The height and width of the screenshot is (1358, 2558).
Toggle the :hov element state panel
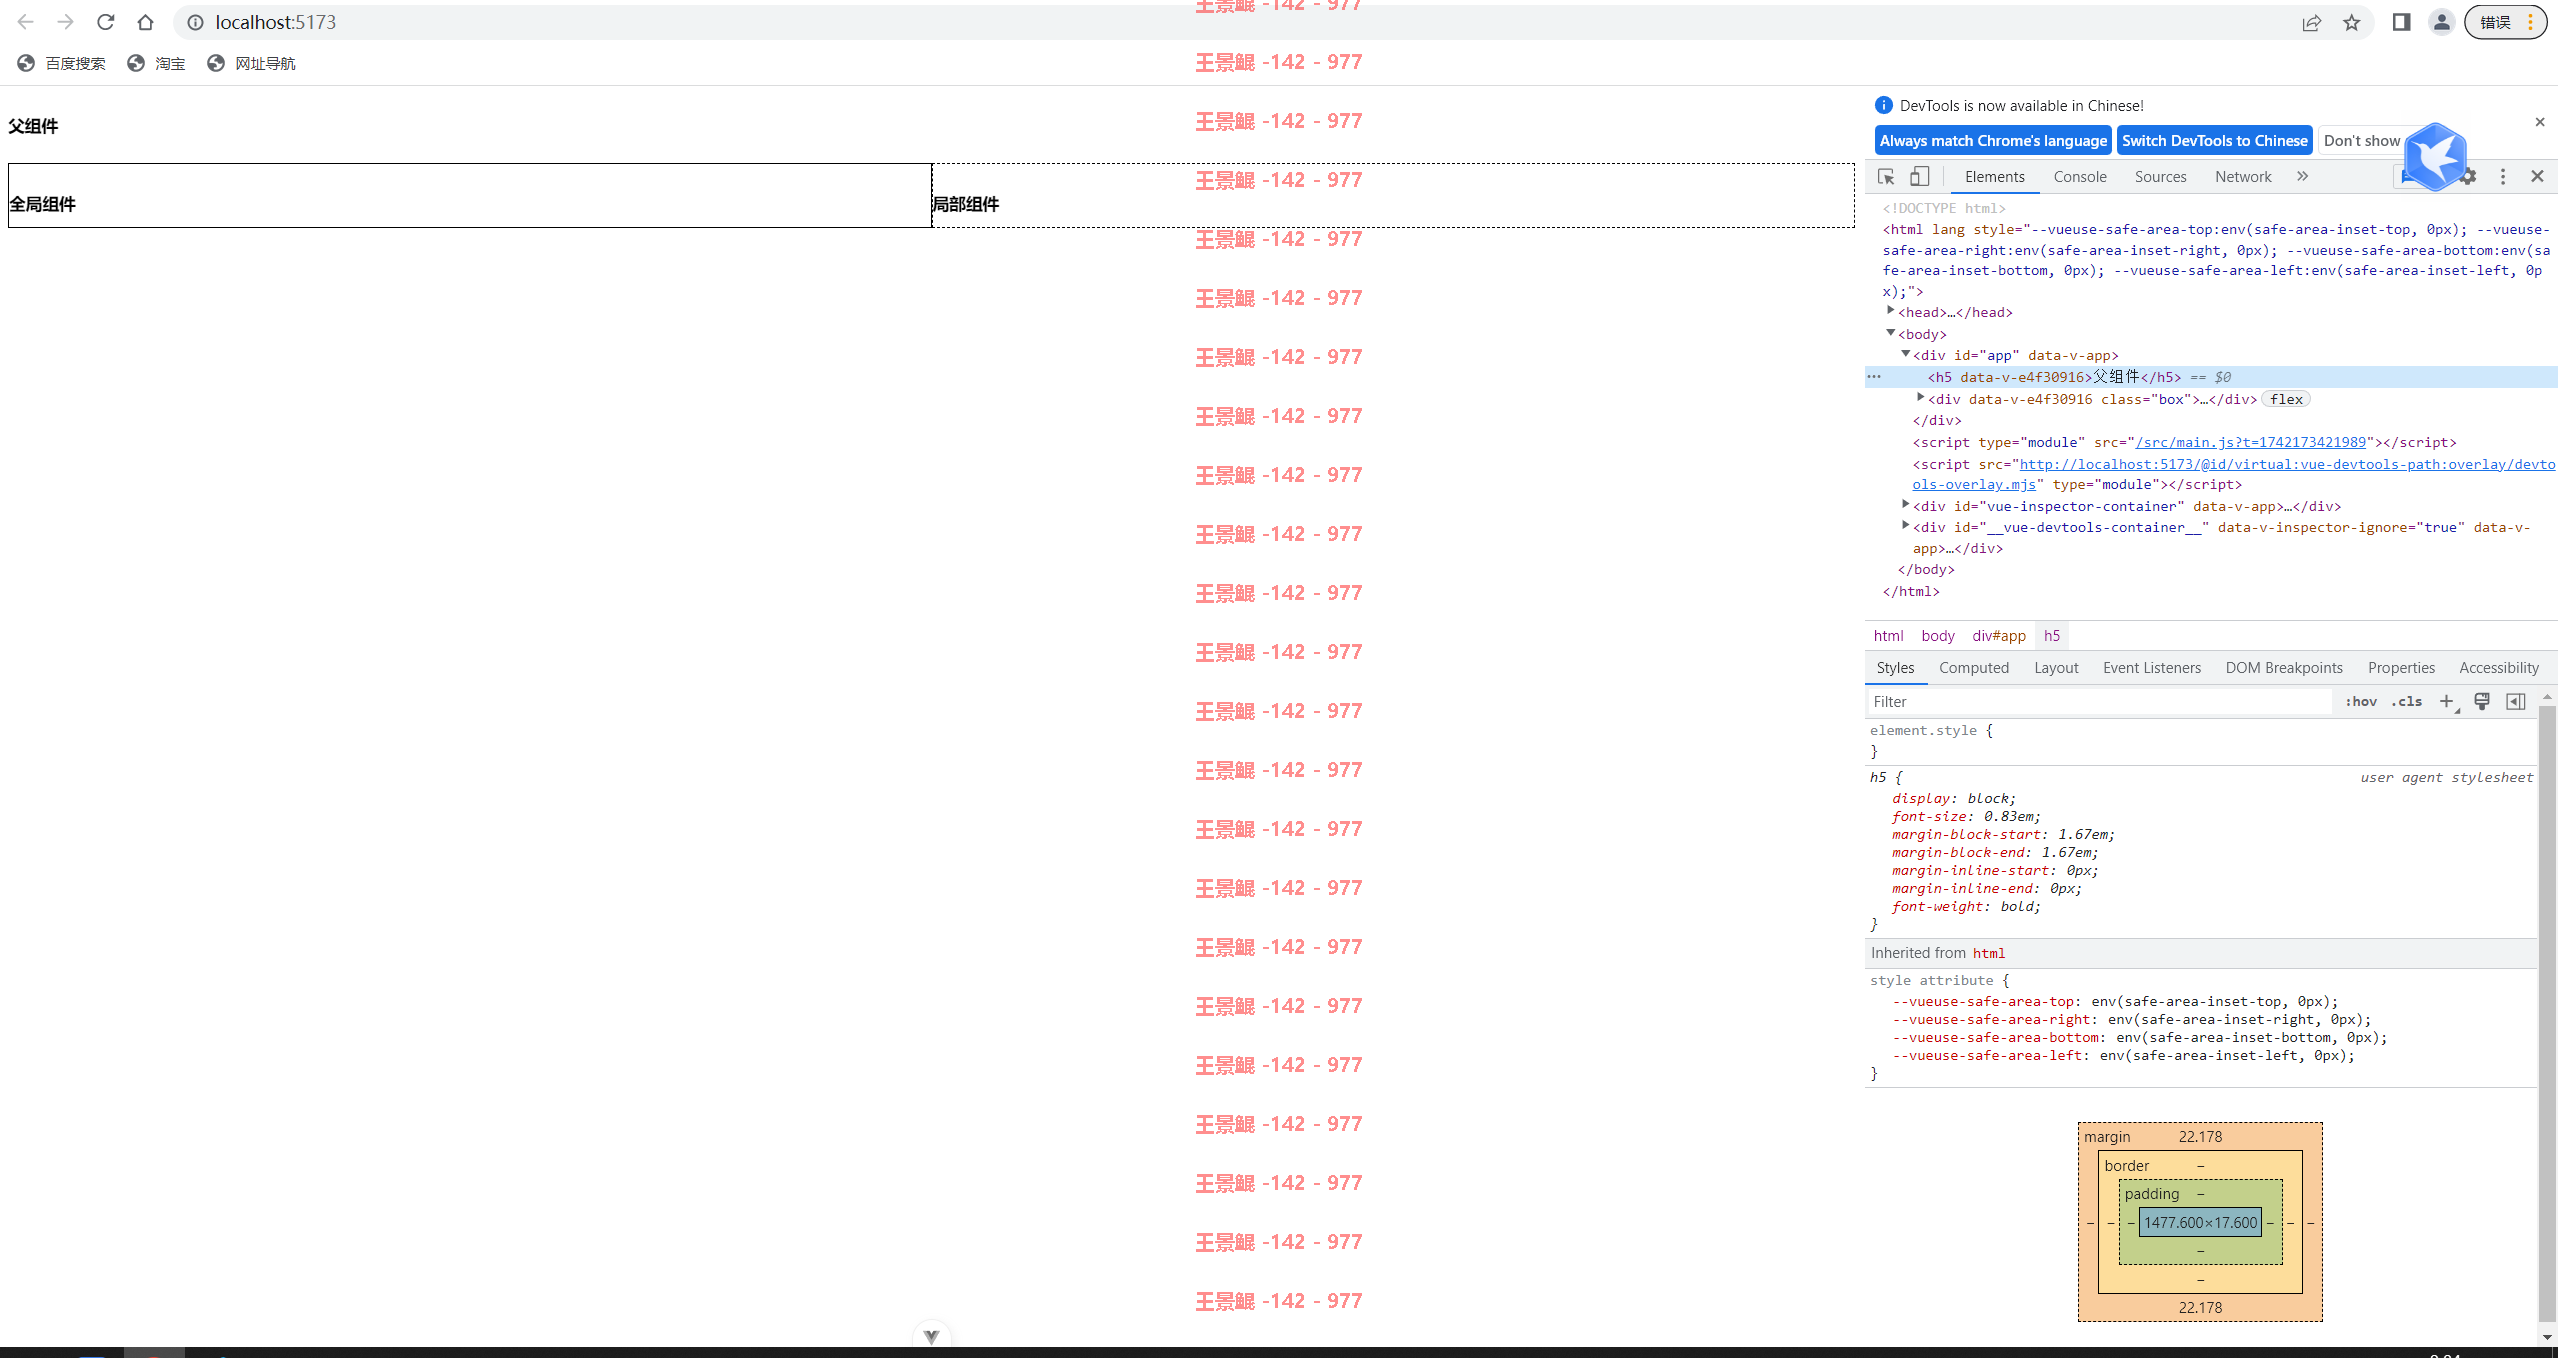tap(2361, 702)
